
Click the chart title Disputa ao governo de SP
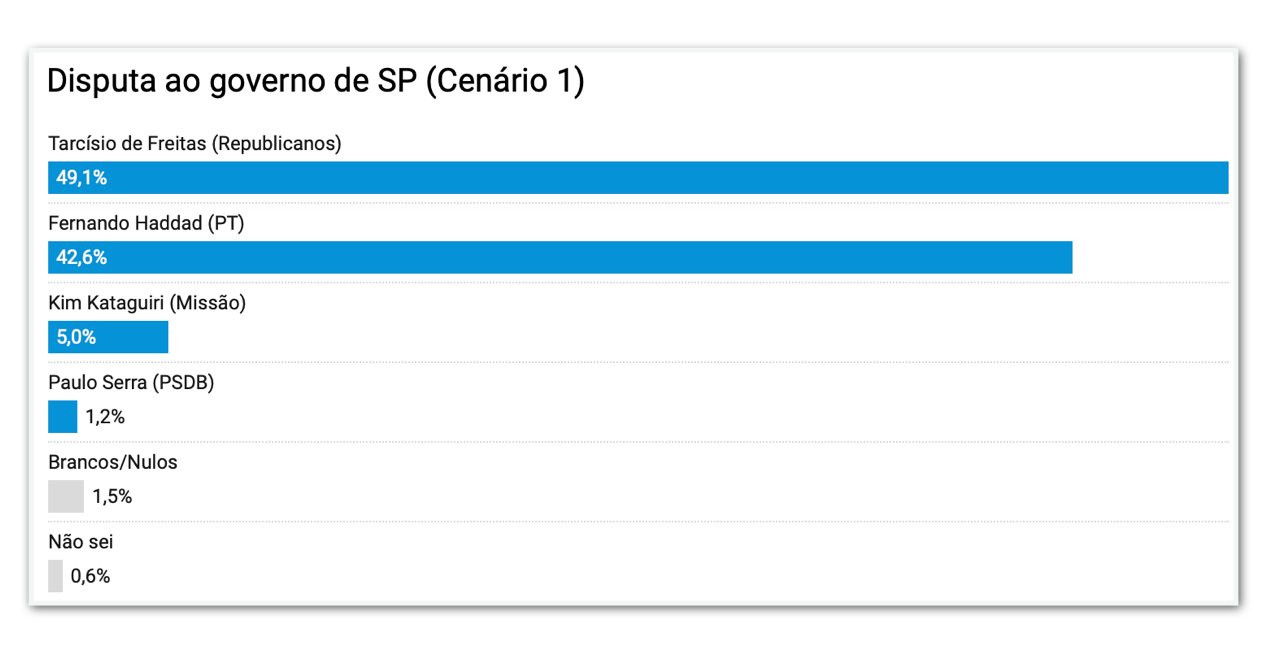(315, 82)
